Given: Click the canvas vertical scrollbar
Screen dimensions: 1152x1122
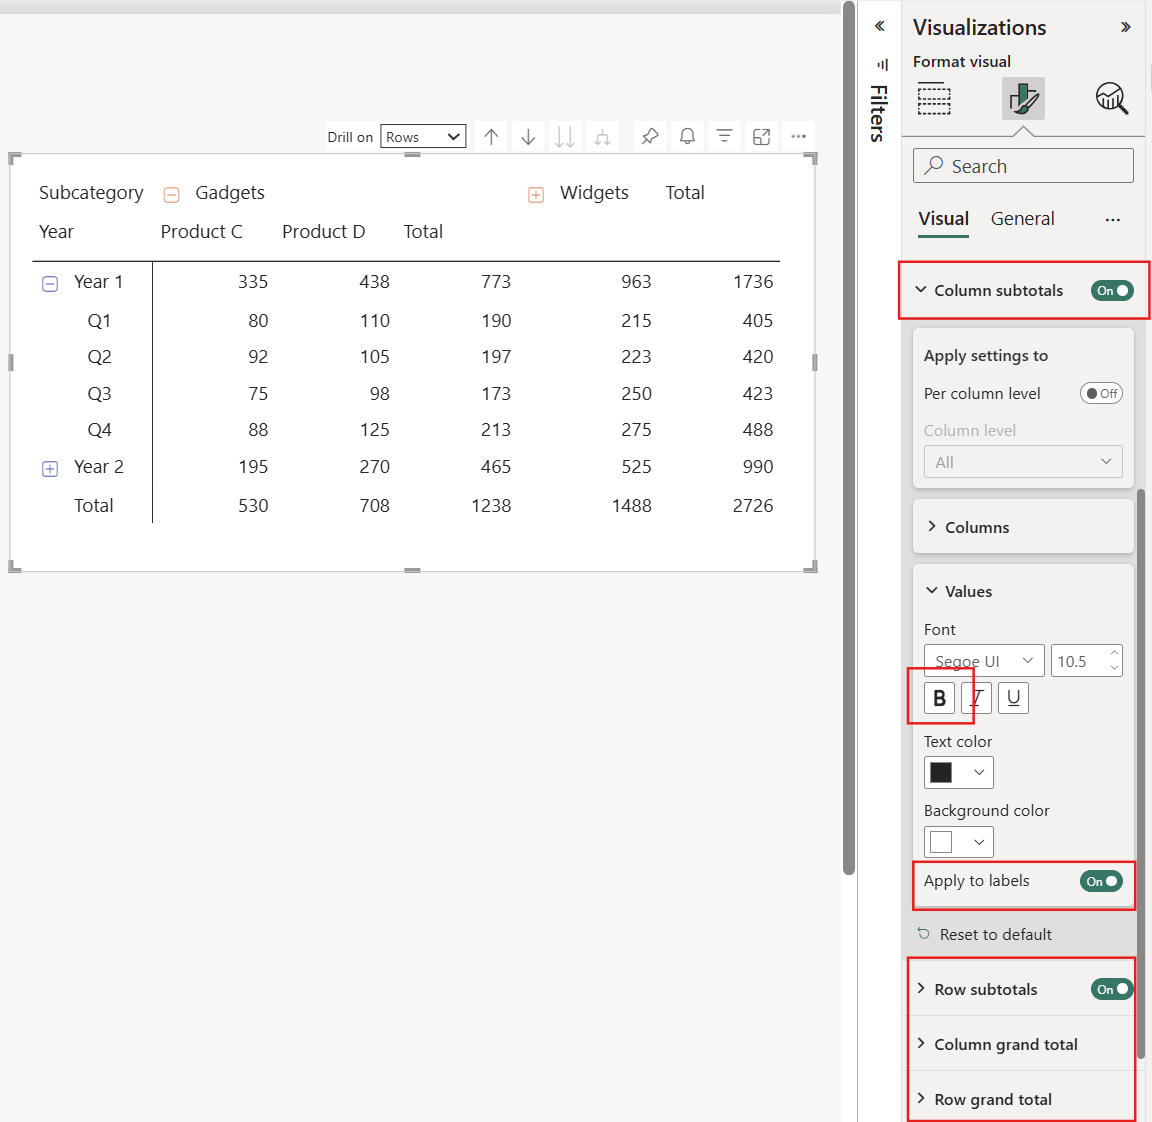Looking at the screenshot, I should click(x=849, y=438).
